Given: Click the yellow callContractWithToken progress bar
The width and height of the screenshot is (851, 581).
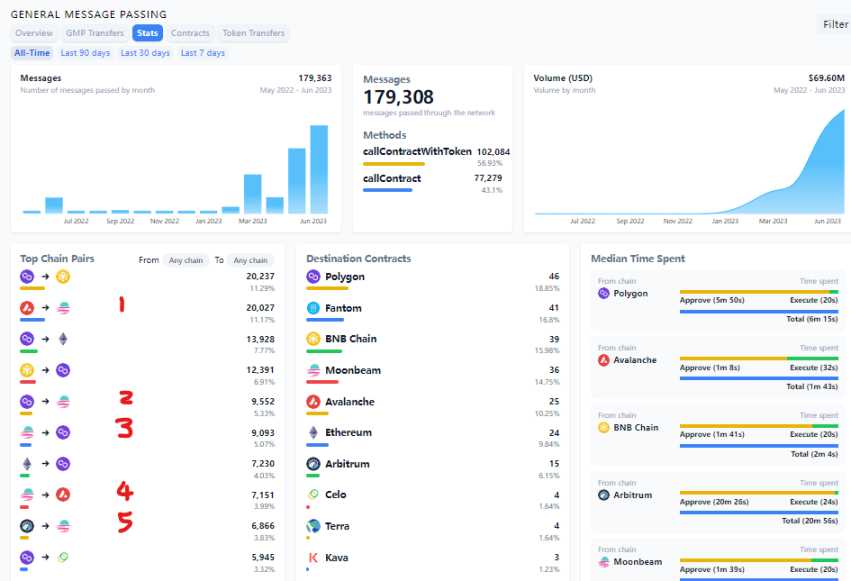Looking at the screenshot, I should click(x=394, y=164).
